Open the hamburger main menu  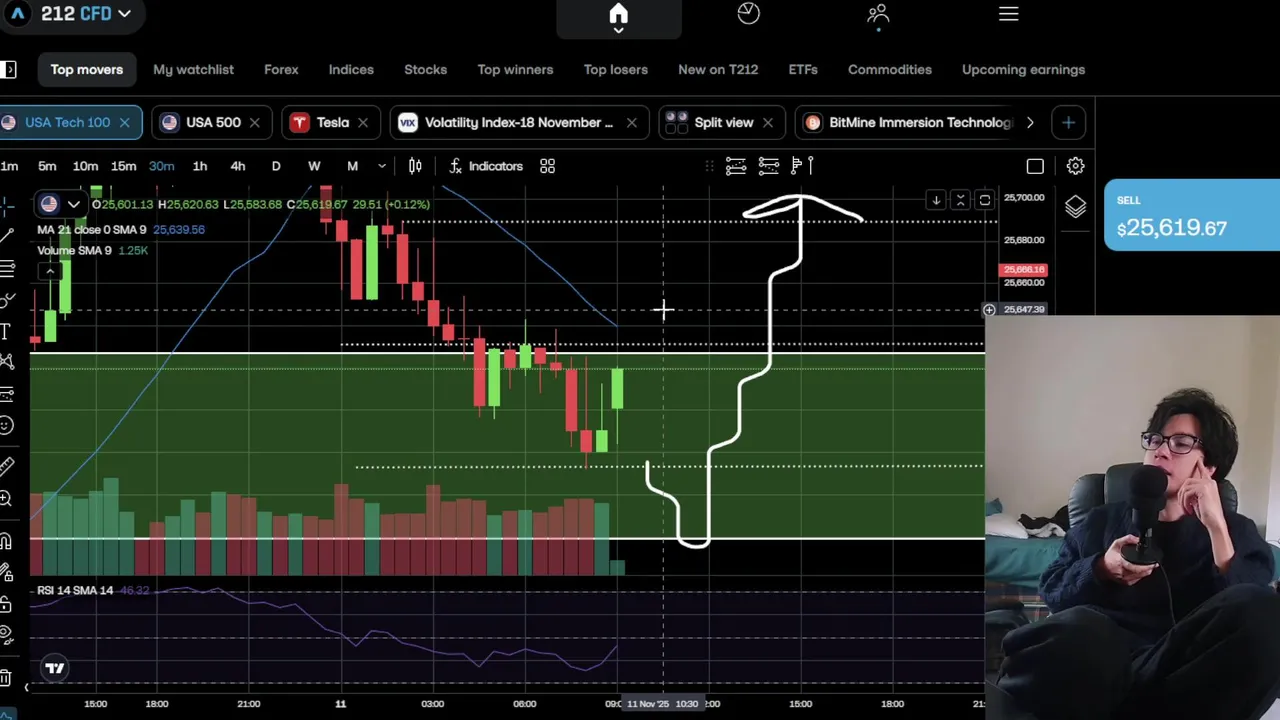pos(1008,14)
